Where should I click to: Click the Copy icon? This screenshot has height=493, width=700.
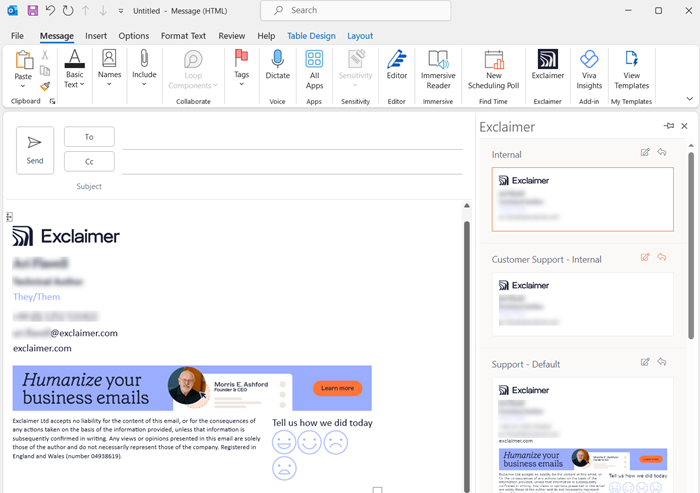tap(45, 71)
